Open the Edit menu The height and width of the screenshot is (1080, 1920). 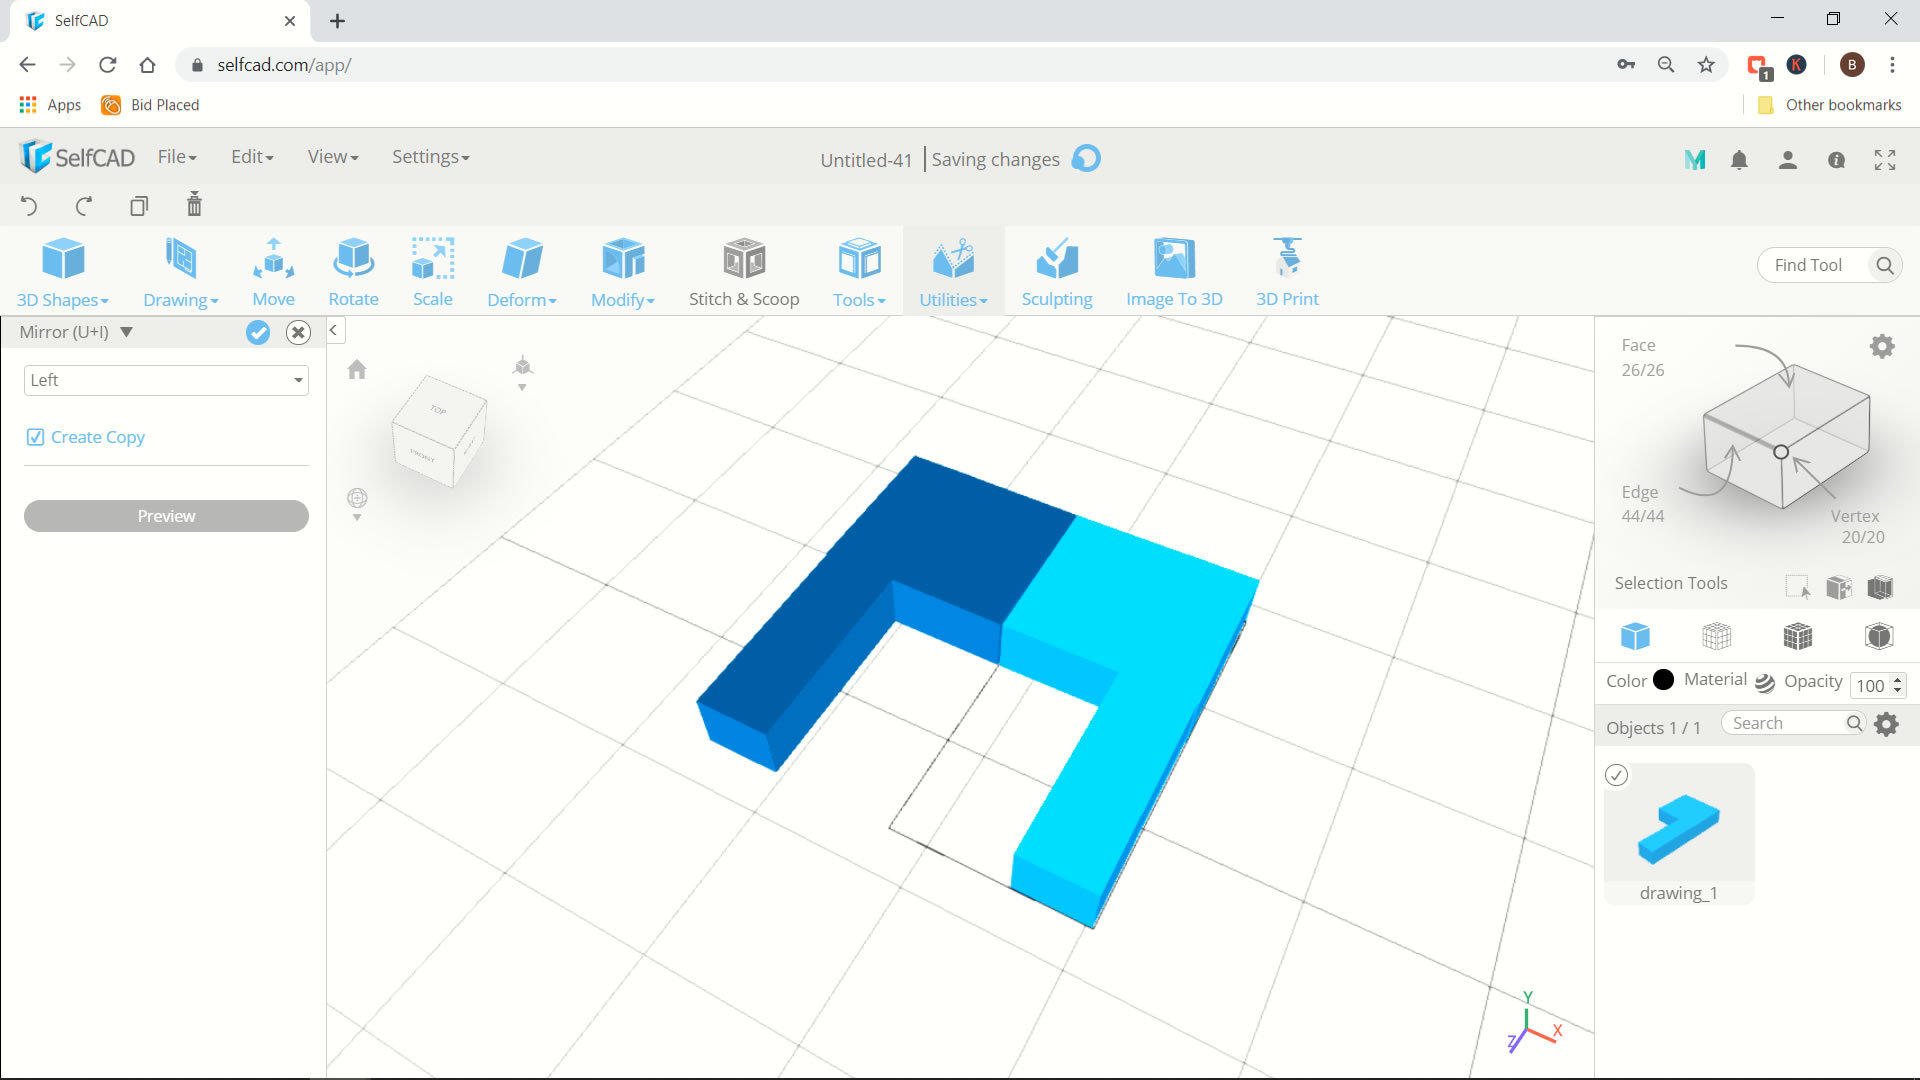tap(252, 157)
